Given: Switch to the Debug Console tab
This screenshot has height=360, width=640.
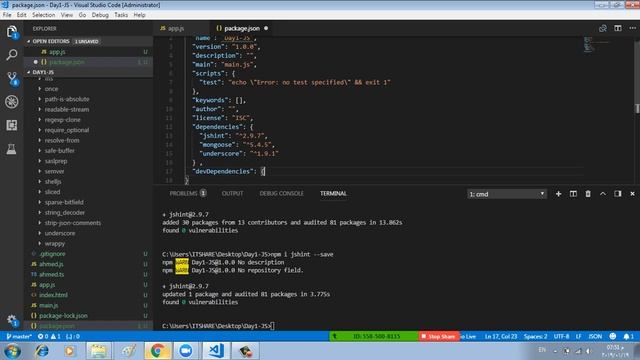Looking at the screenshot, I should 281,193.
